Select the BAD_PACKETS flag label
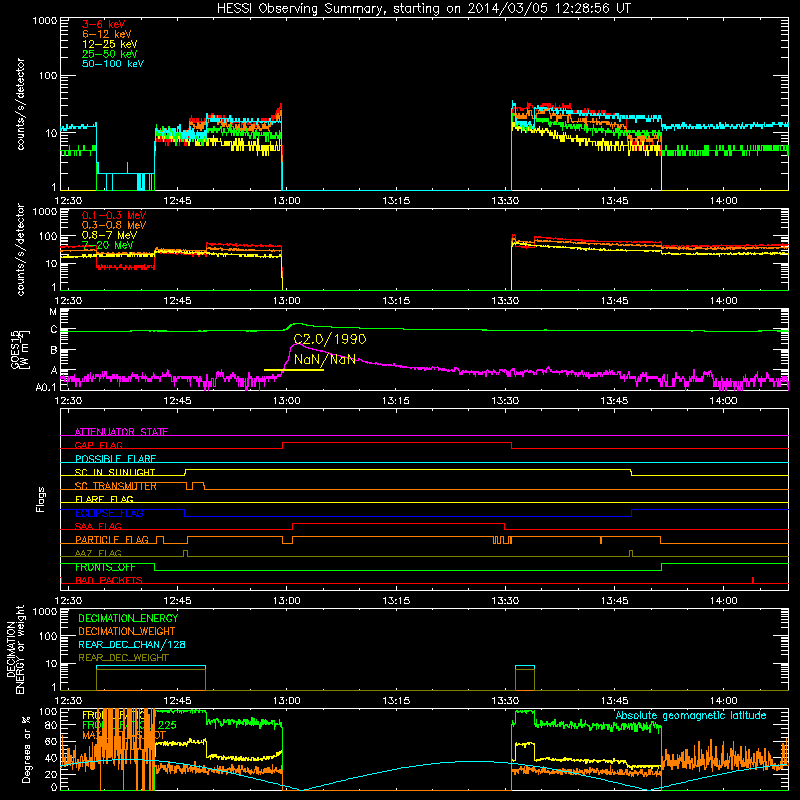800x800 pixels. pos(109,580)
